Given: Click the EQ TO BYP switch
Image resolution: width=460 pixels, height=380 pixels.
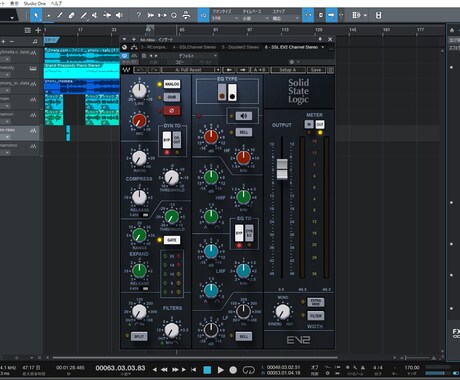Looking at the screenshot, I should 239,233.
